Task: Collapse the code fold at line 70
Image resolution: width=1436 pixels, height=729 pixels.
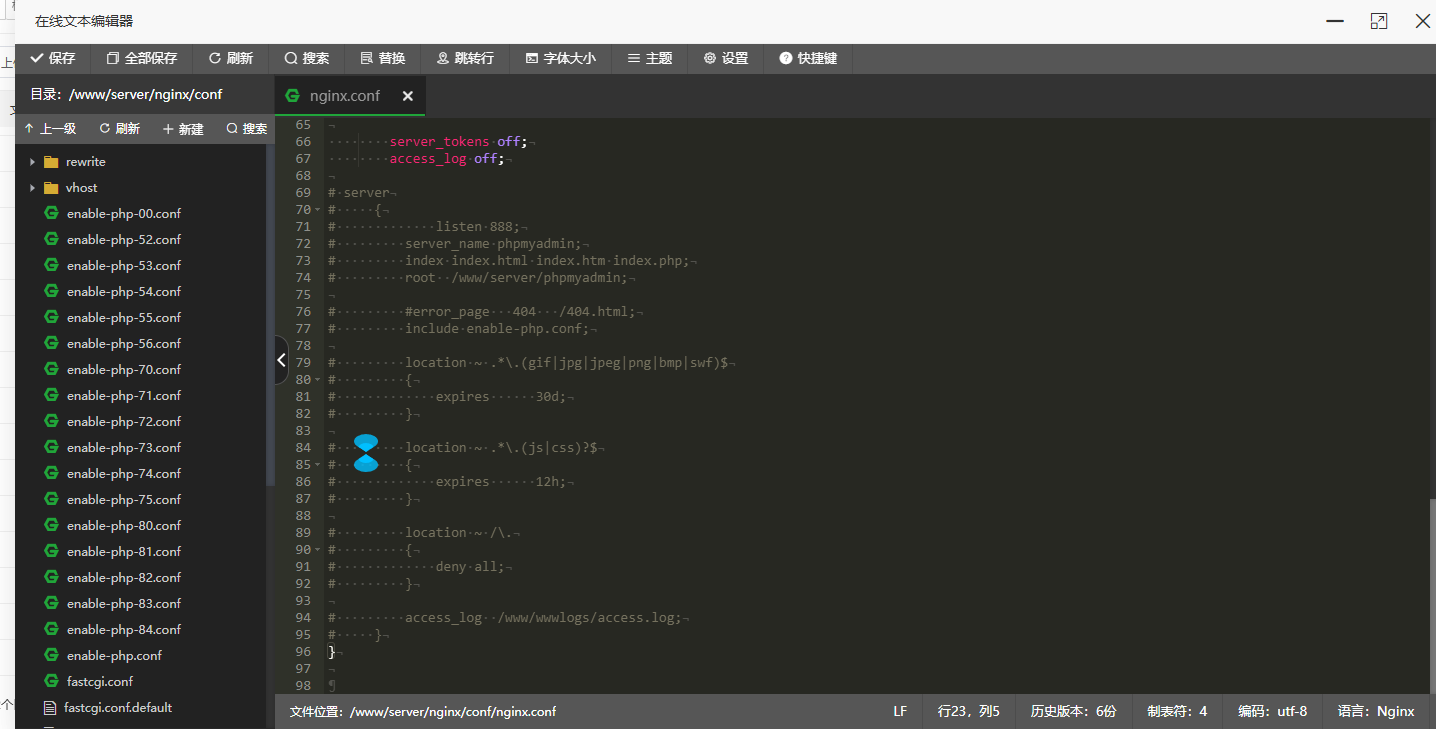Action: 316,210
